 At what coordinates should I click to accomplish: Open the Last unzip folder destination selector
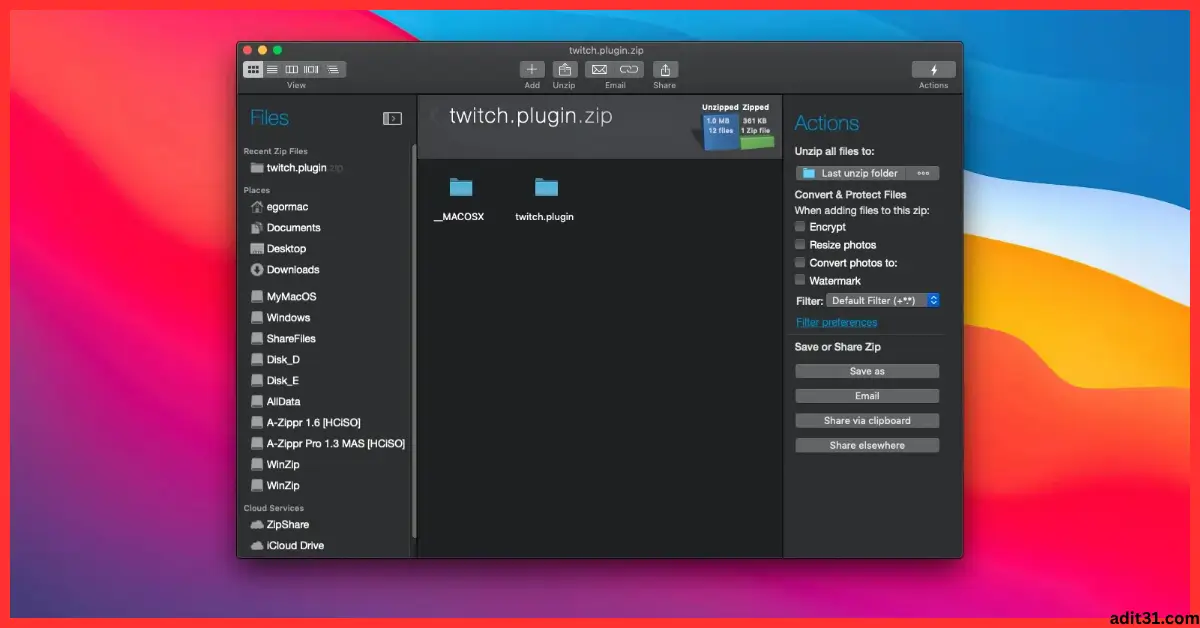(851, 173)
